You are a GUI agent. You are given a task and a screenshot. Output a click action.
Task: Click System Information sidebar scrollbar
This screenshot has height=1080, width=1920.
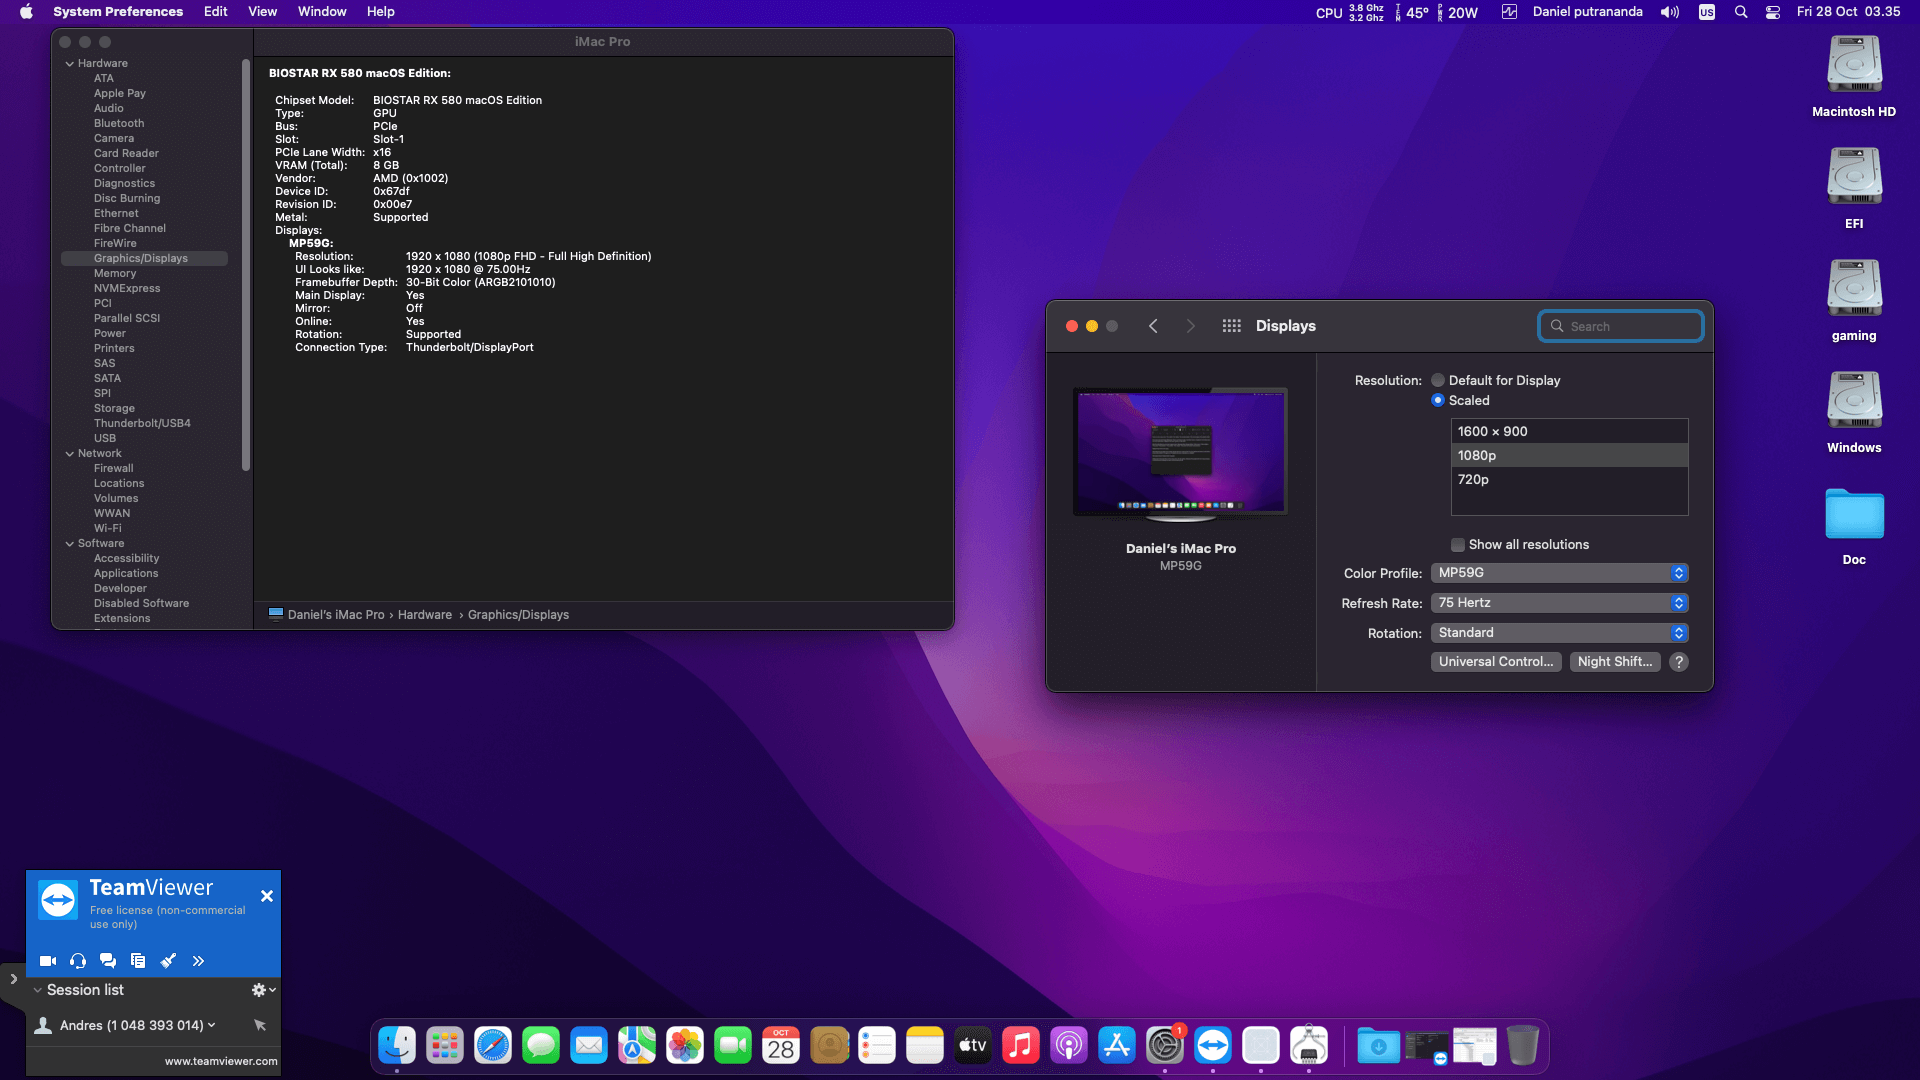tap(246, 265)
